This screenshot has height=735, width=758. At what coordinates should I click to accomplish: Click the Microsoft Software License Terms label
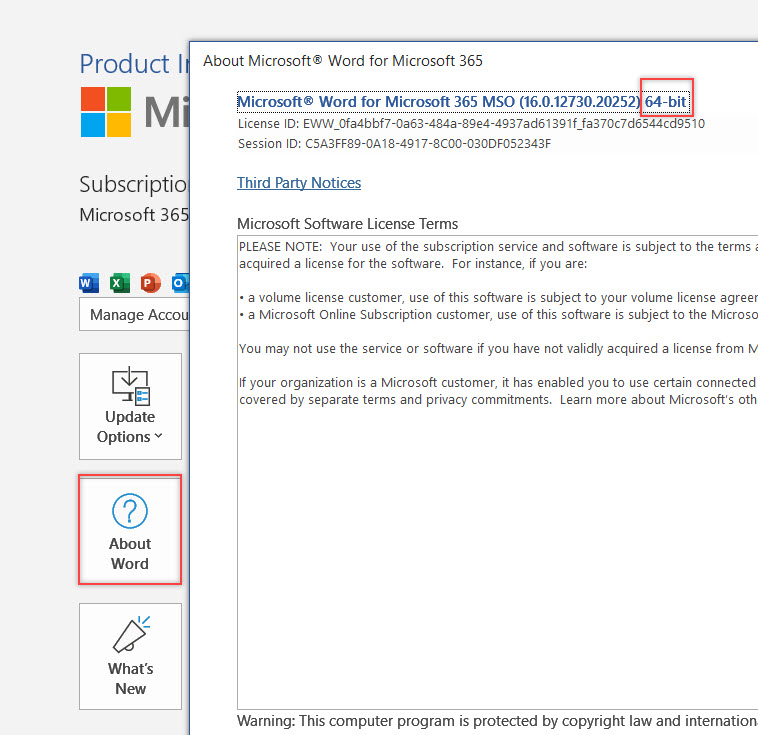(347, 224)
